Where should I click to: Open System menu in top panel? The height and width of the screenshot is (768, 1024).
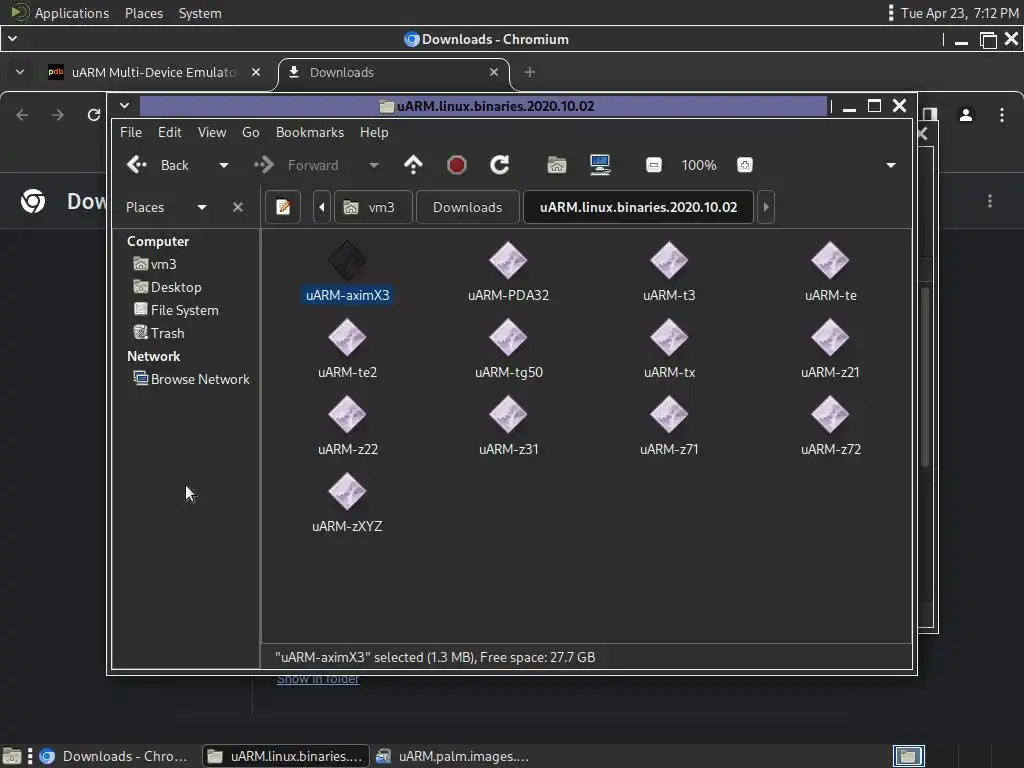(200, 13)
